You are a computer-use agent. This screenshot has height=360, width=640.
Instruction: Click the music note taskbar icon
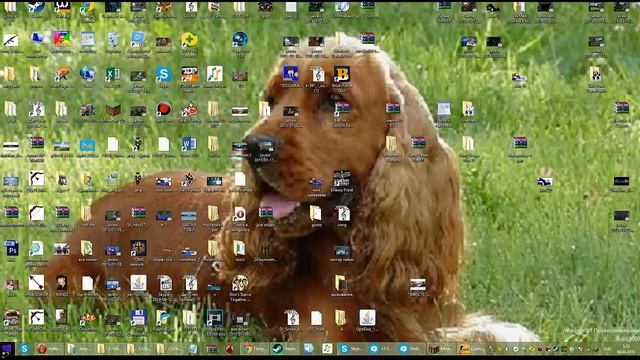(327, 349)
